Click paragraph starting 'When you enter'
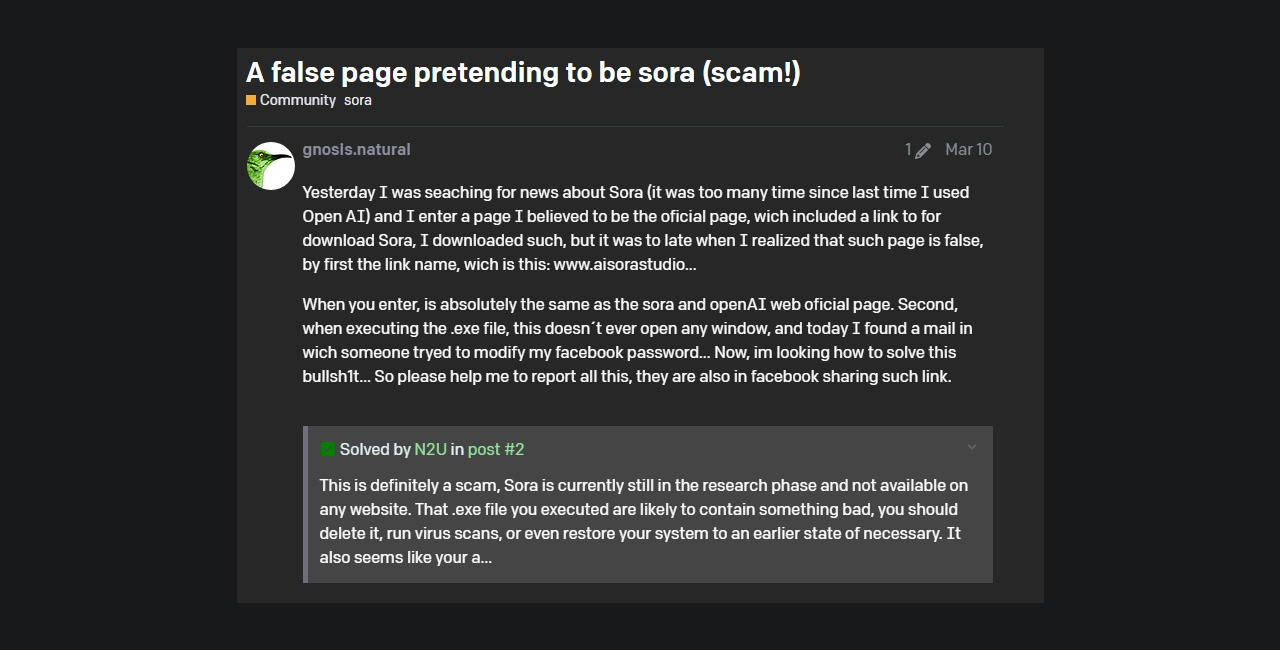This screenshot has width=1280, height=650. (638, 340)
